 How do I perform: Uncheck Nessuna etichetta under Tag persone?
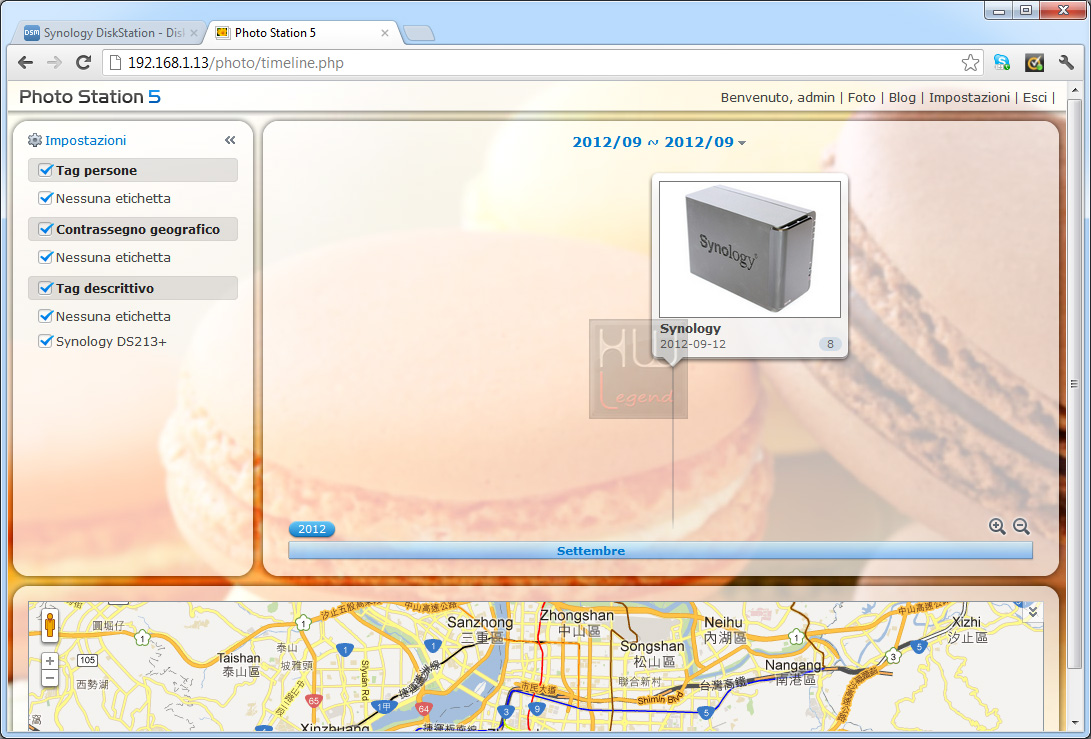pyautogui.click(x=46, y=198)
